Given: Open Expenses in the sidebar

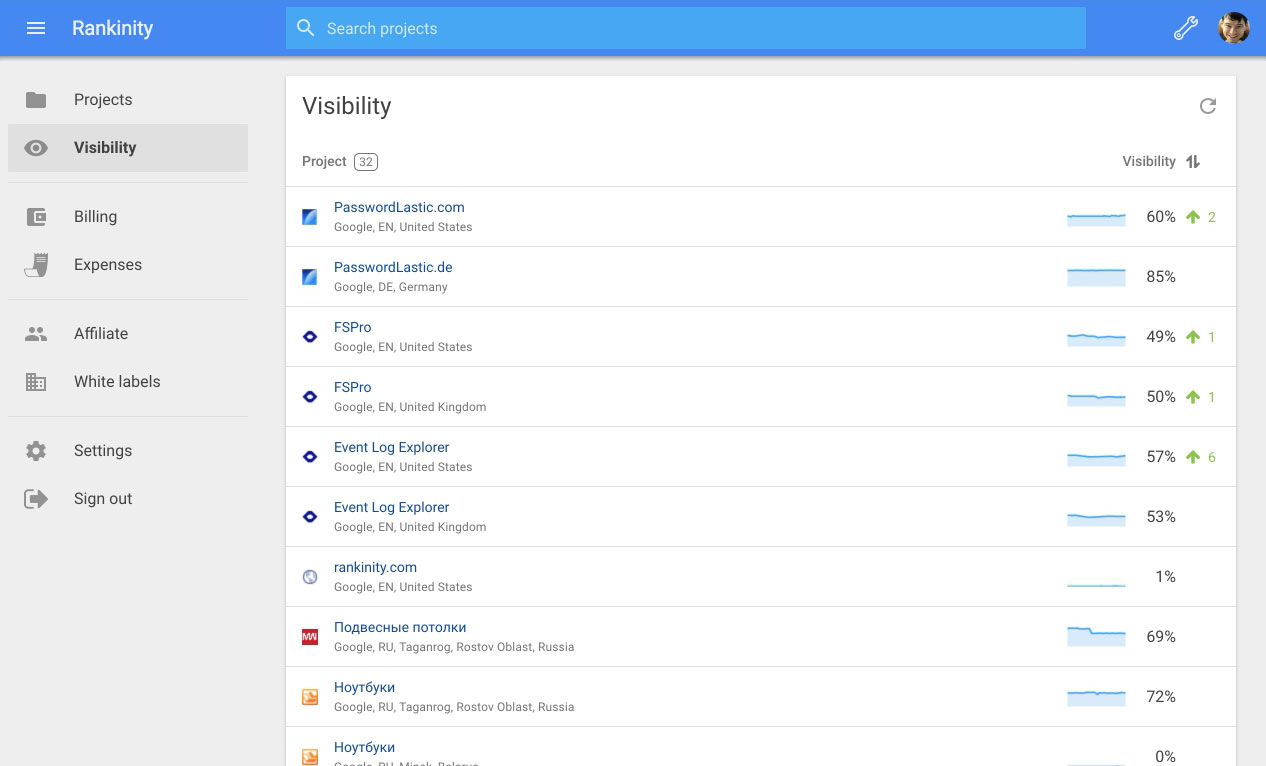Looking at the screenshot, I should pyautogui.click(x=128, y=265).
